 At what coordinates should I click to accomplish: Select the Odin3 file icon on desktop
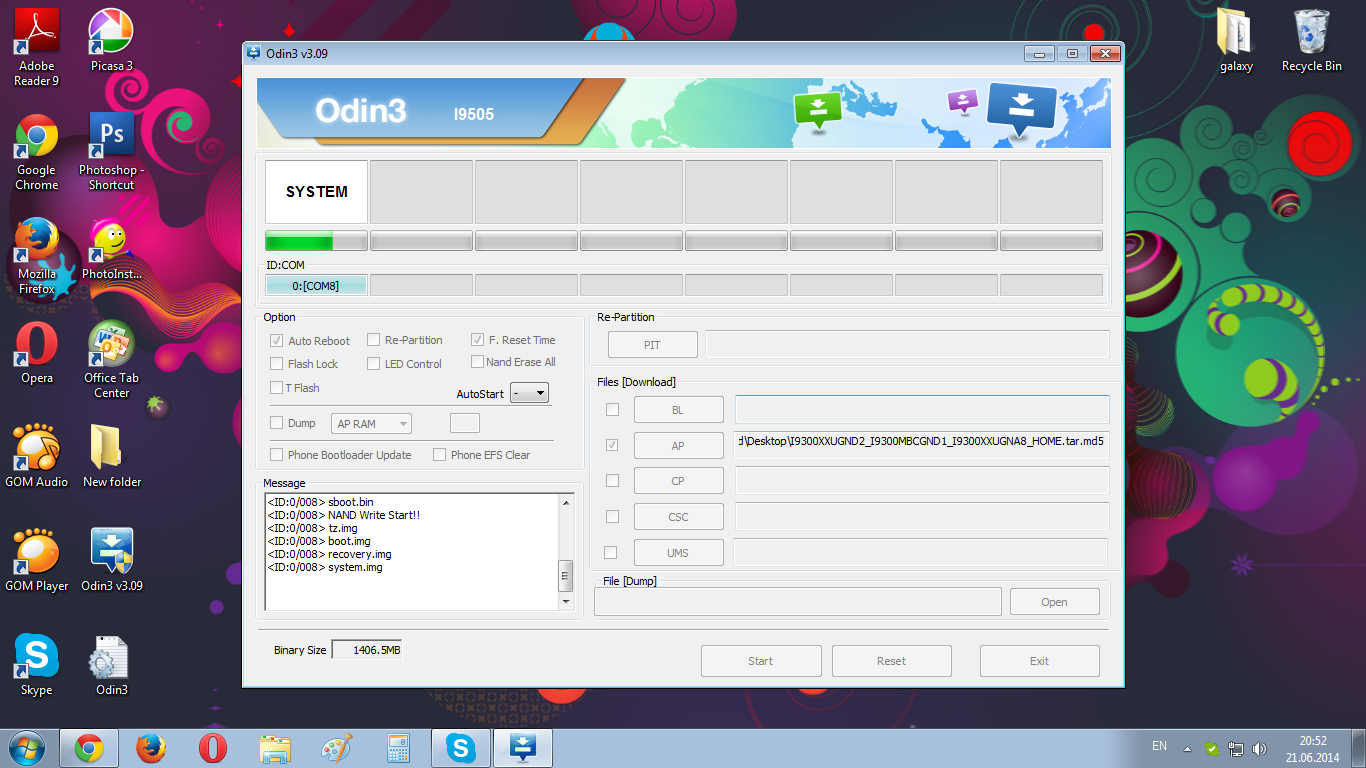[112, 665]
